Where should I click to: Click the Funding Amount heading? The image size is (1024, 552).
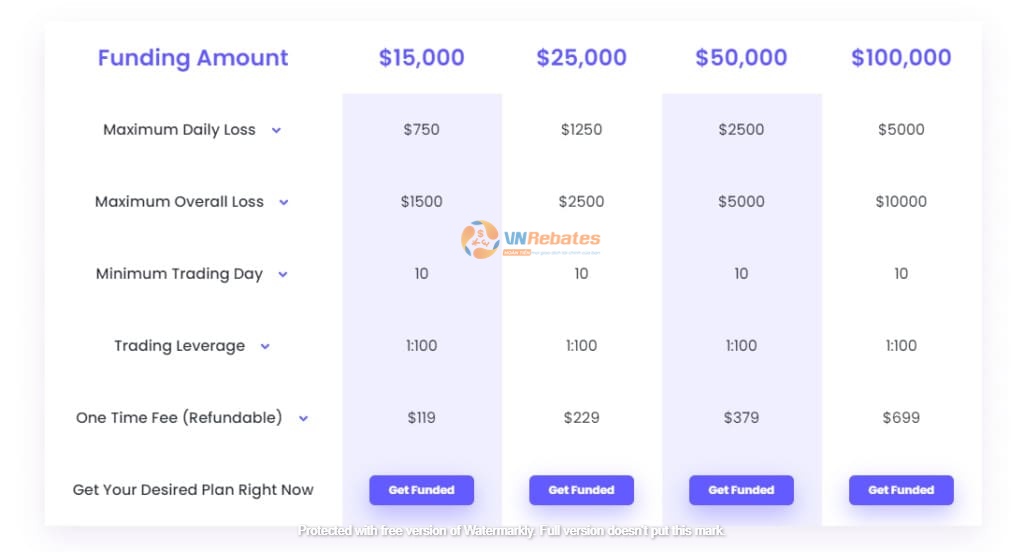[193, 57]
